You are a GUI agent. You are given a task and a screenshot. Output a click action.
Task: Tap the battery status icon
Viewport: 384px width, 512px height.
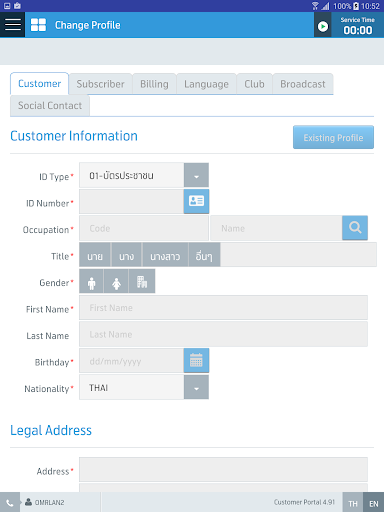(356, 6)
